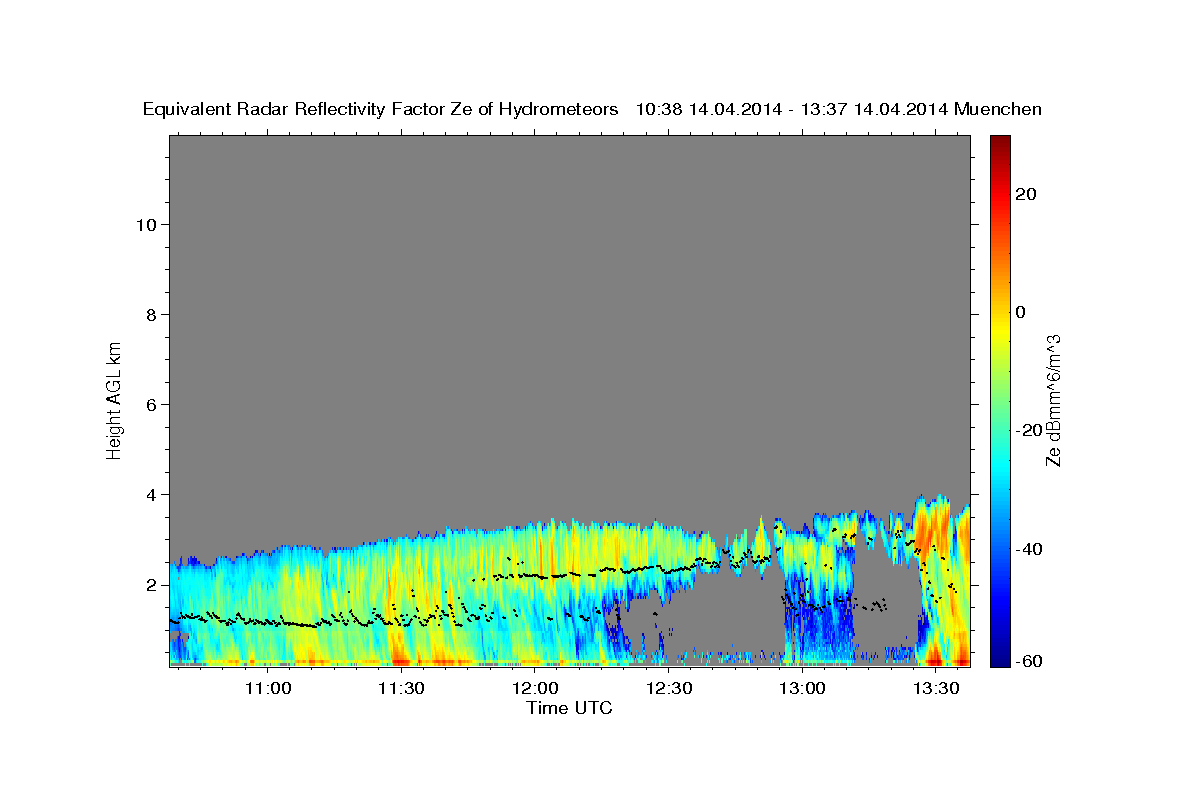Click the 13:30 time tick label
This screenshot has width=1200, height=800.
tap(936, 688)
